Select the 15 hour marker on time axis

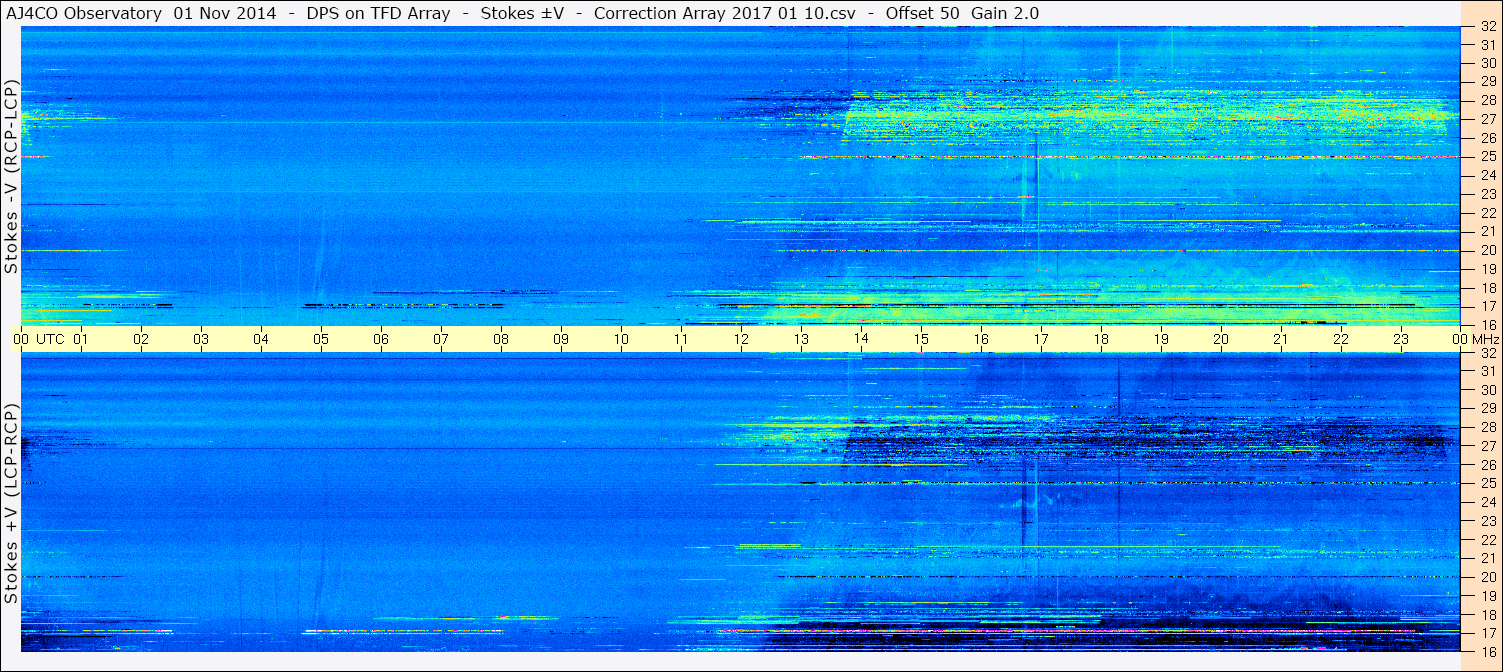[x=921, y=339]
